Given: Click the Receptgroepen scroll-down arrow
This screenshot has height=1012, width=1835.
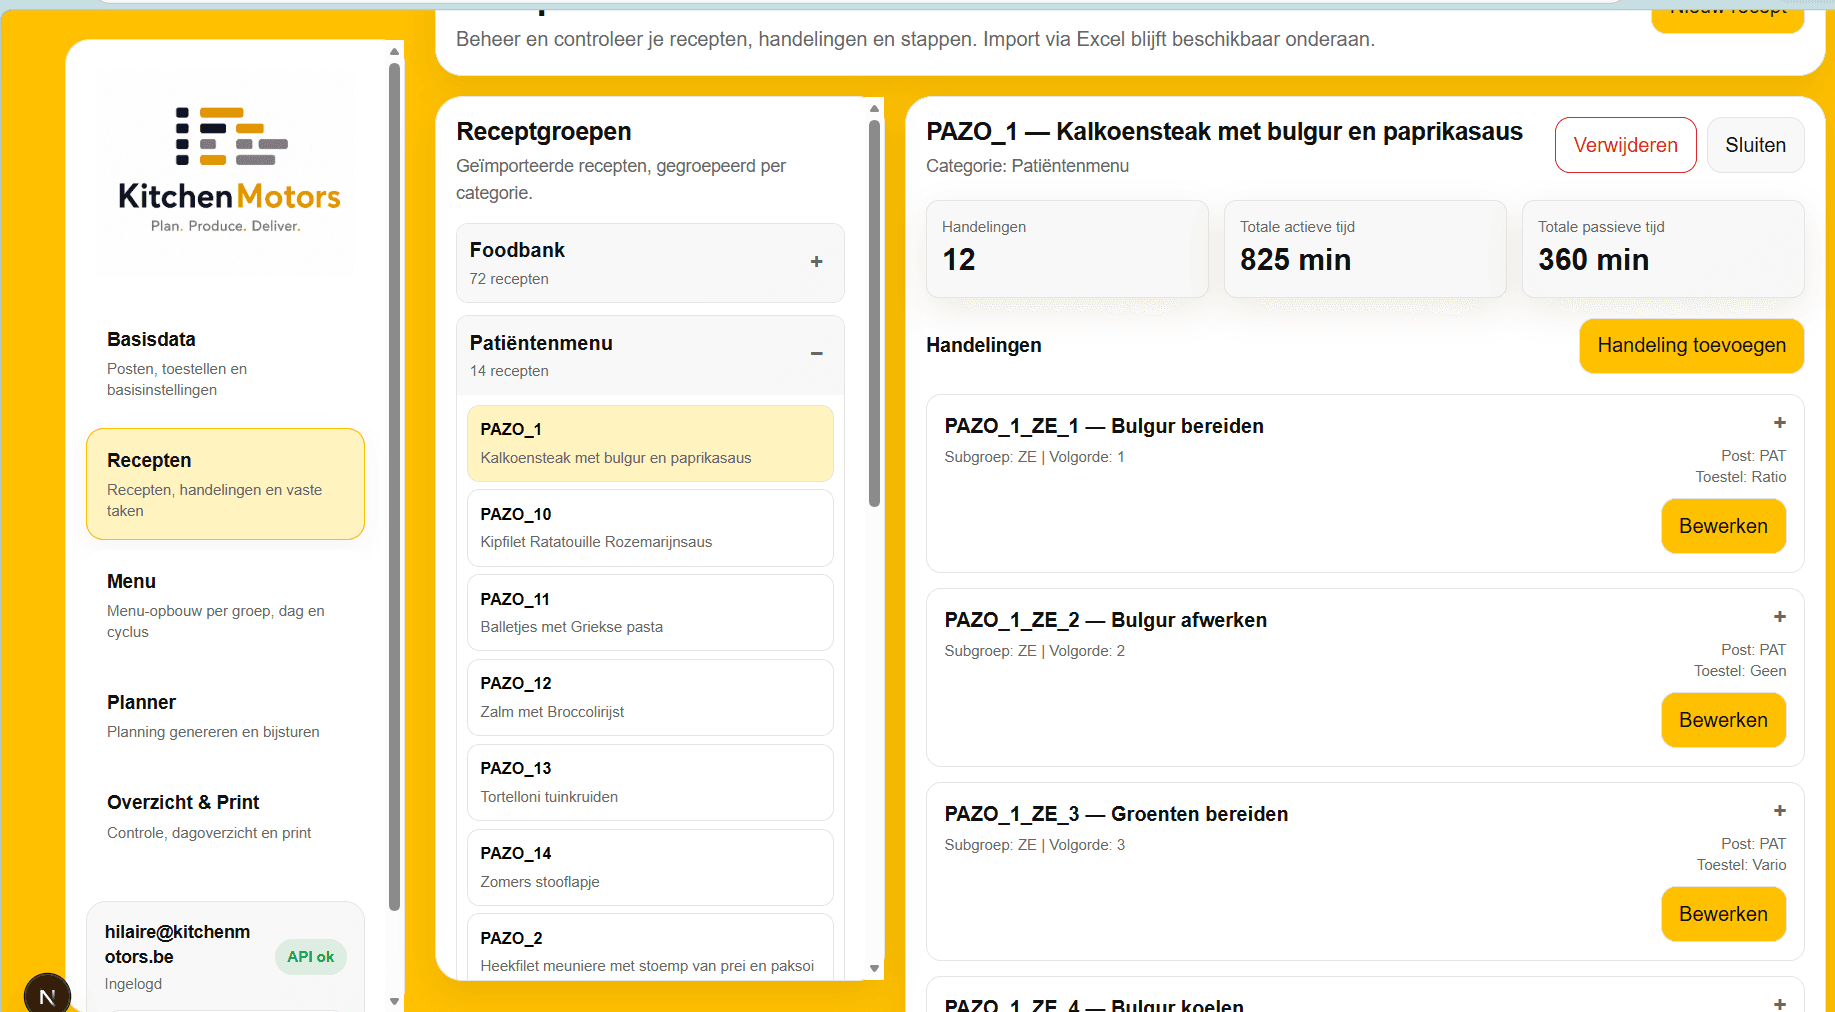Looking at the screenshot, I should 874,968.
